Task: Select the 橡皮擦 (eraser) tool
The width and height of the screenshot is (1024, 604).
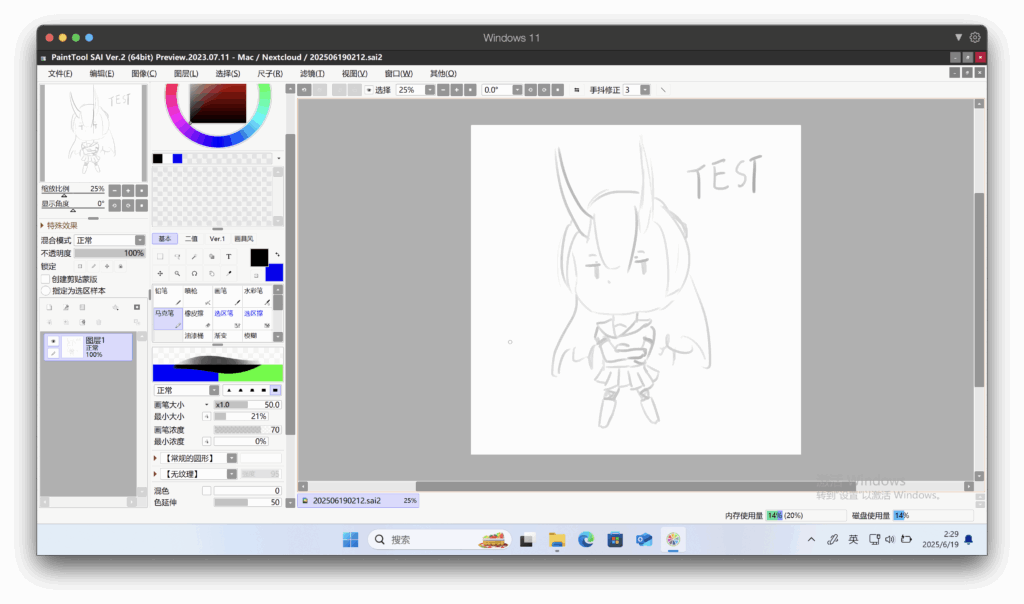Action: click(196, 317)
